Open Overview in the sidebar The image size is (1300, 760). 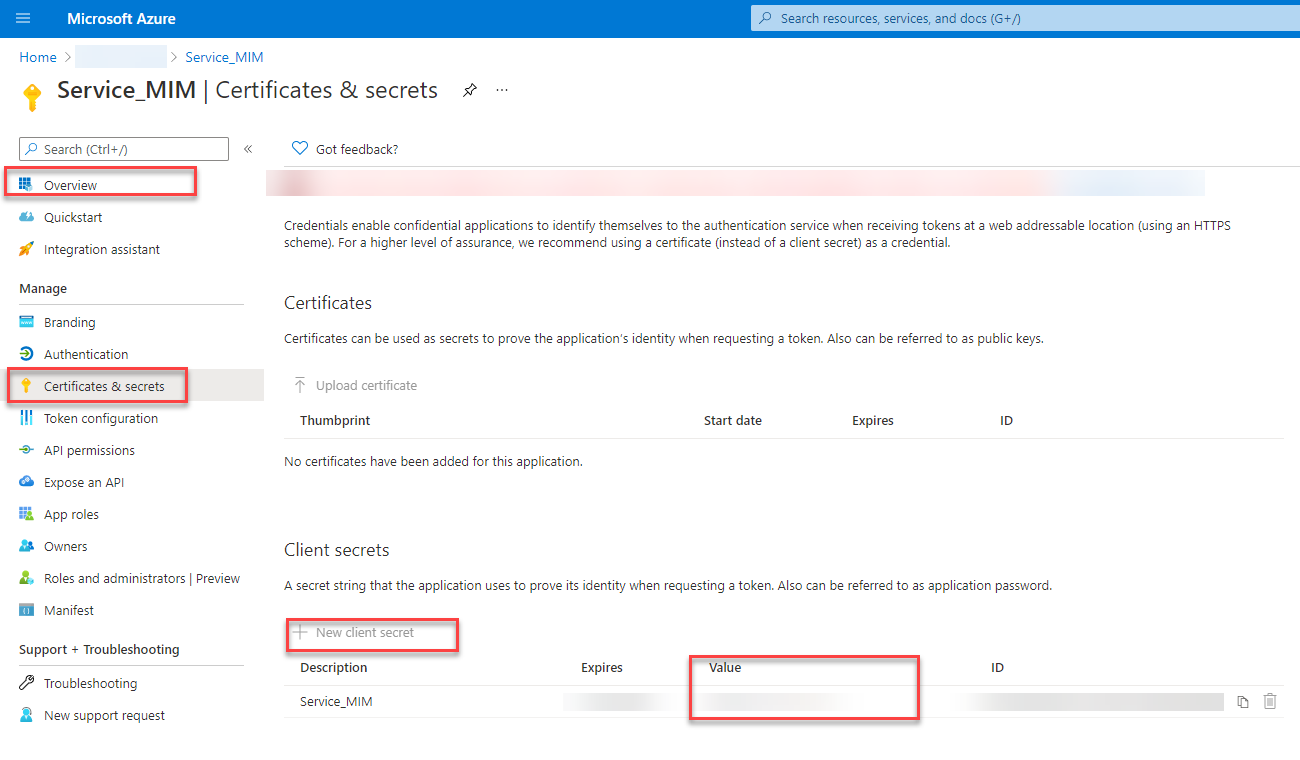[x=70, y=185]
